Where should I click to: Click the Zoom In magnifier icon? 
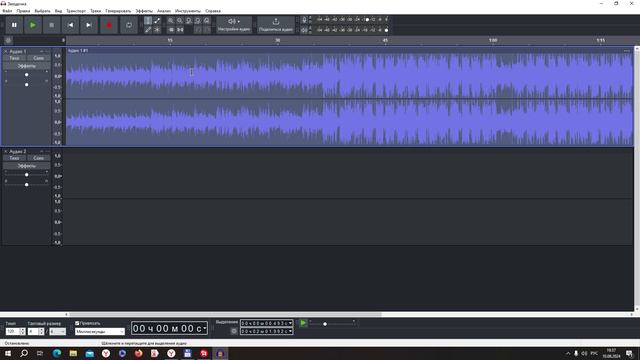coord(171,20)
